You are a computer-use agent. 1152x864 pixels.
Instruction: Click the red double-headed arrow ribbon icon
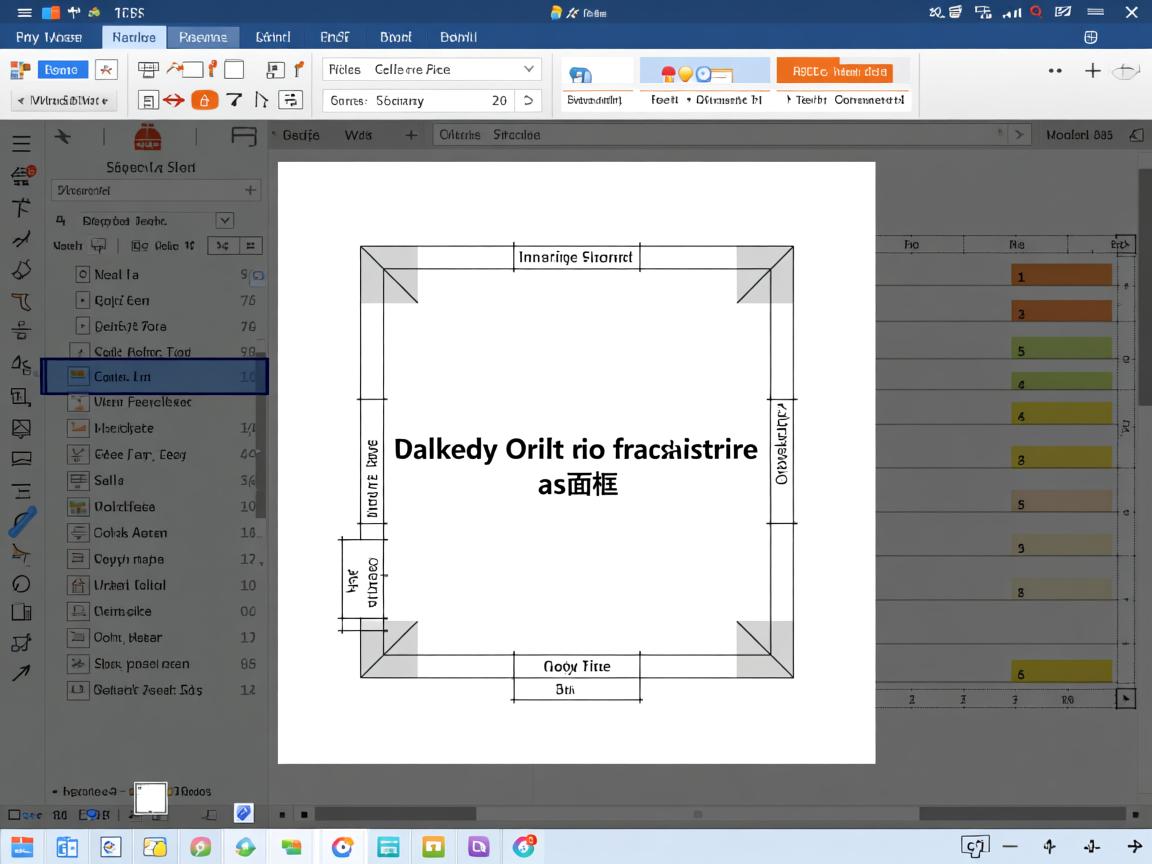coord(174,100)
